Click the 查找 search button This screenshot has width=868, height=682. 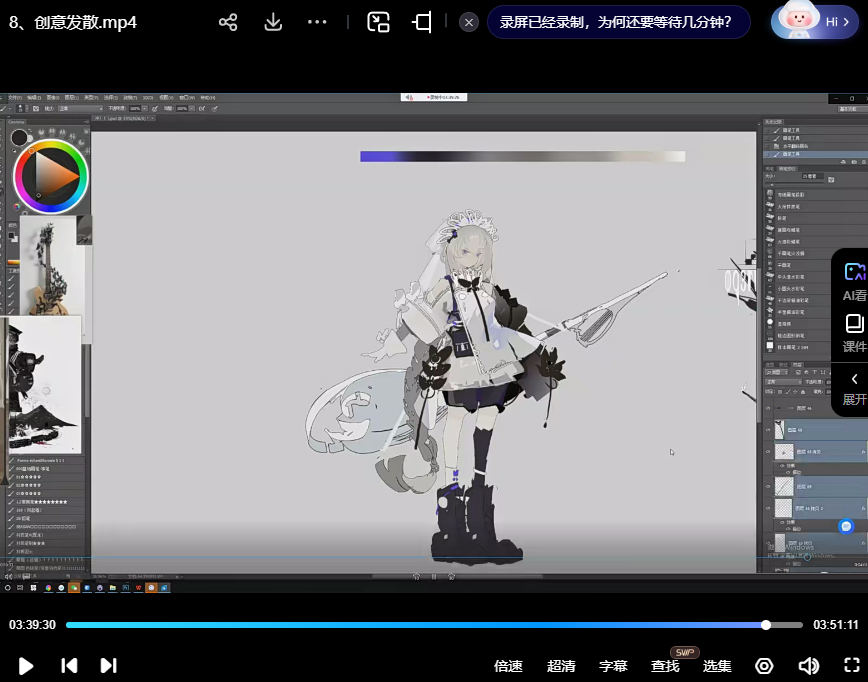[x=665, y=666]
